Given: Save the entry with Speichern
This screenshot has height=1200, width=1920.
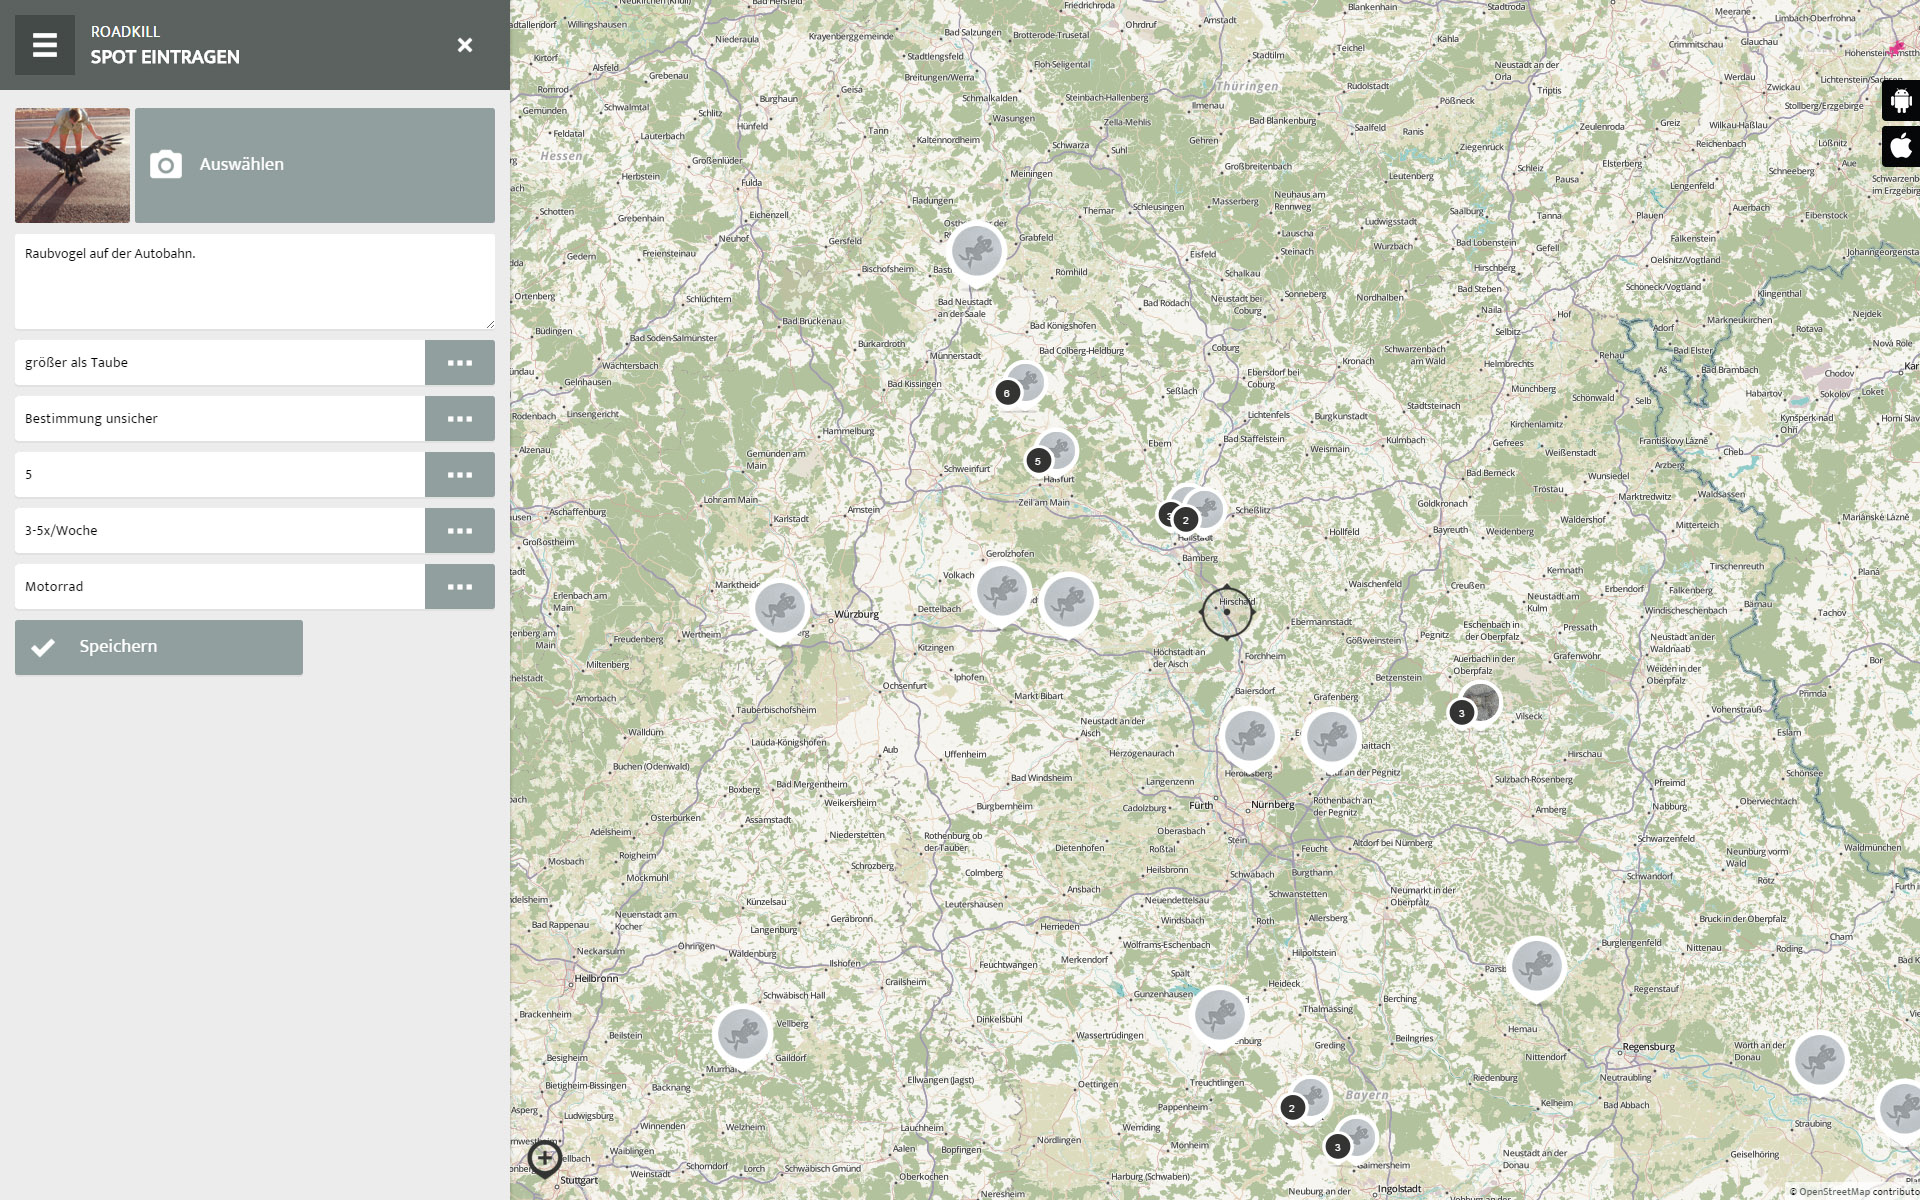Looking at the screenshot, I should 158,647.
